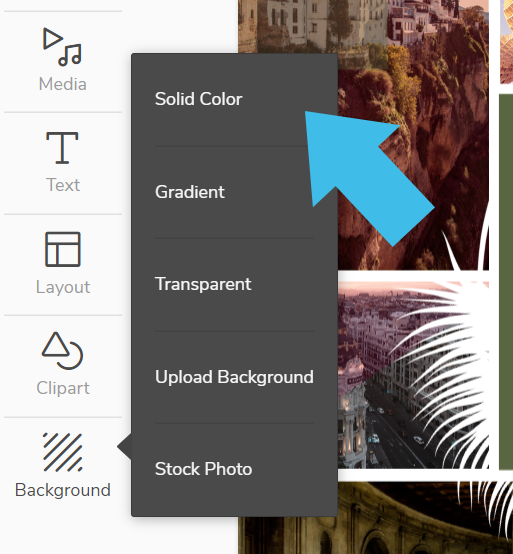
Task: Select the Text tool T icon
Action: pyautogui.click(x=62, y=148)
